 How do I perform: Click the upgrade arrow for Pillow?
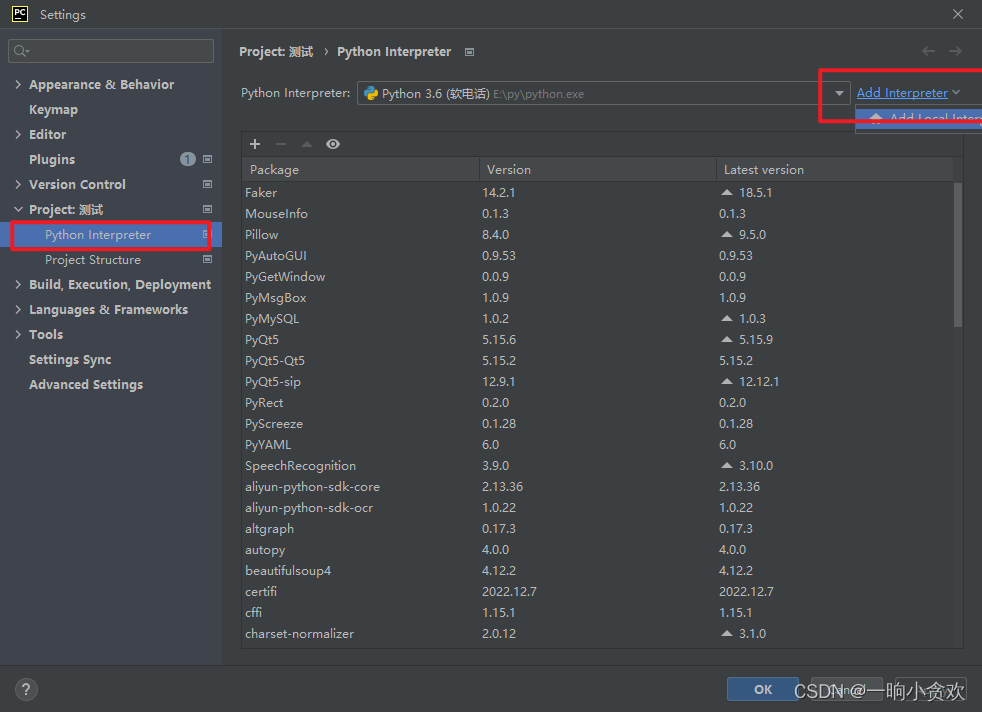[726, 234]
